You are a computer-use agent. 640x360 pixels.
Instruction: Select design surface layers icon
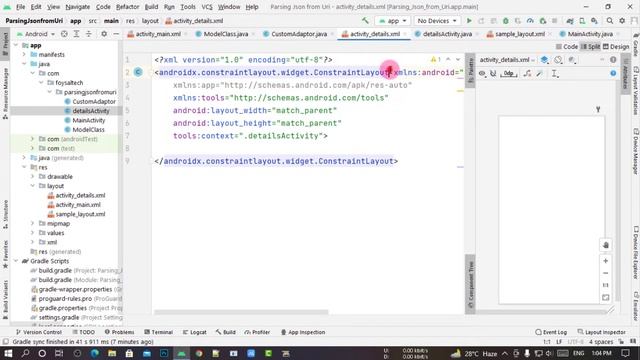pos(544,60)
